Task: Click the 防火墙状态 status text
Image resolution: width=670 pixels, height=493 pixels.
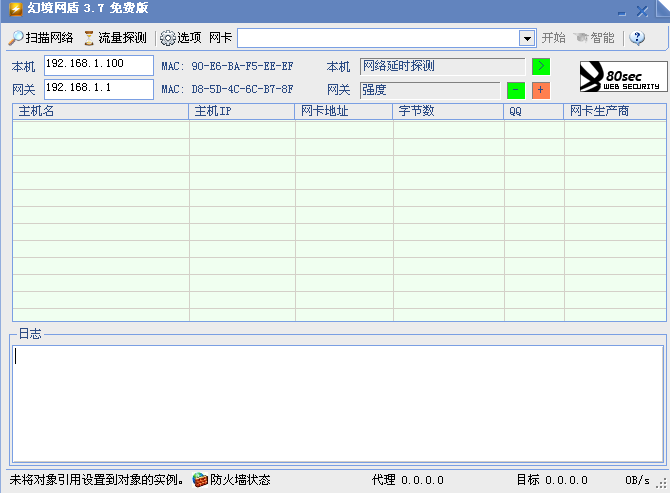Action: [240, 480]
